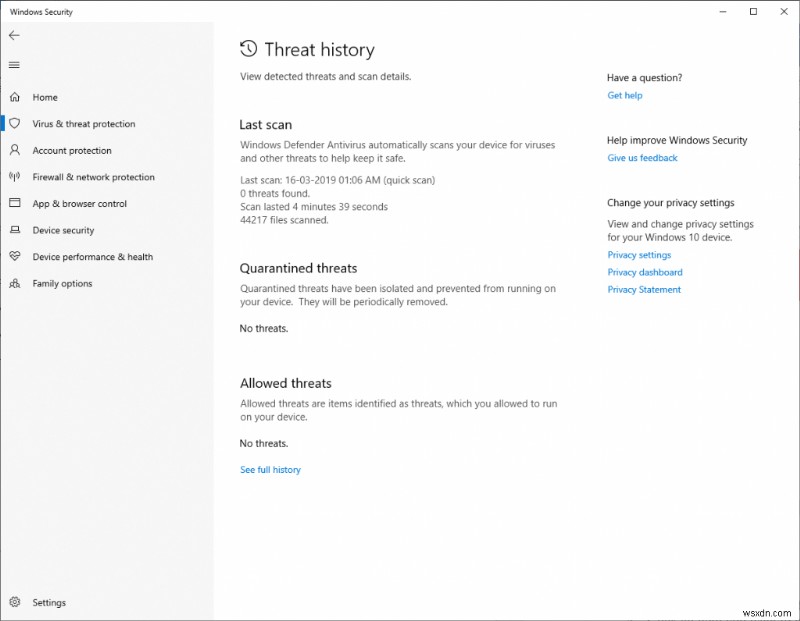Select the Device security icon

click(14, 230)
